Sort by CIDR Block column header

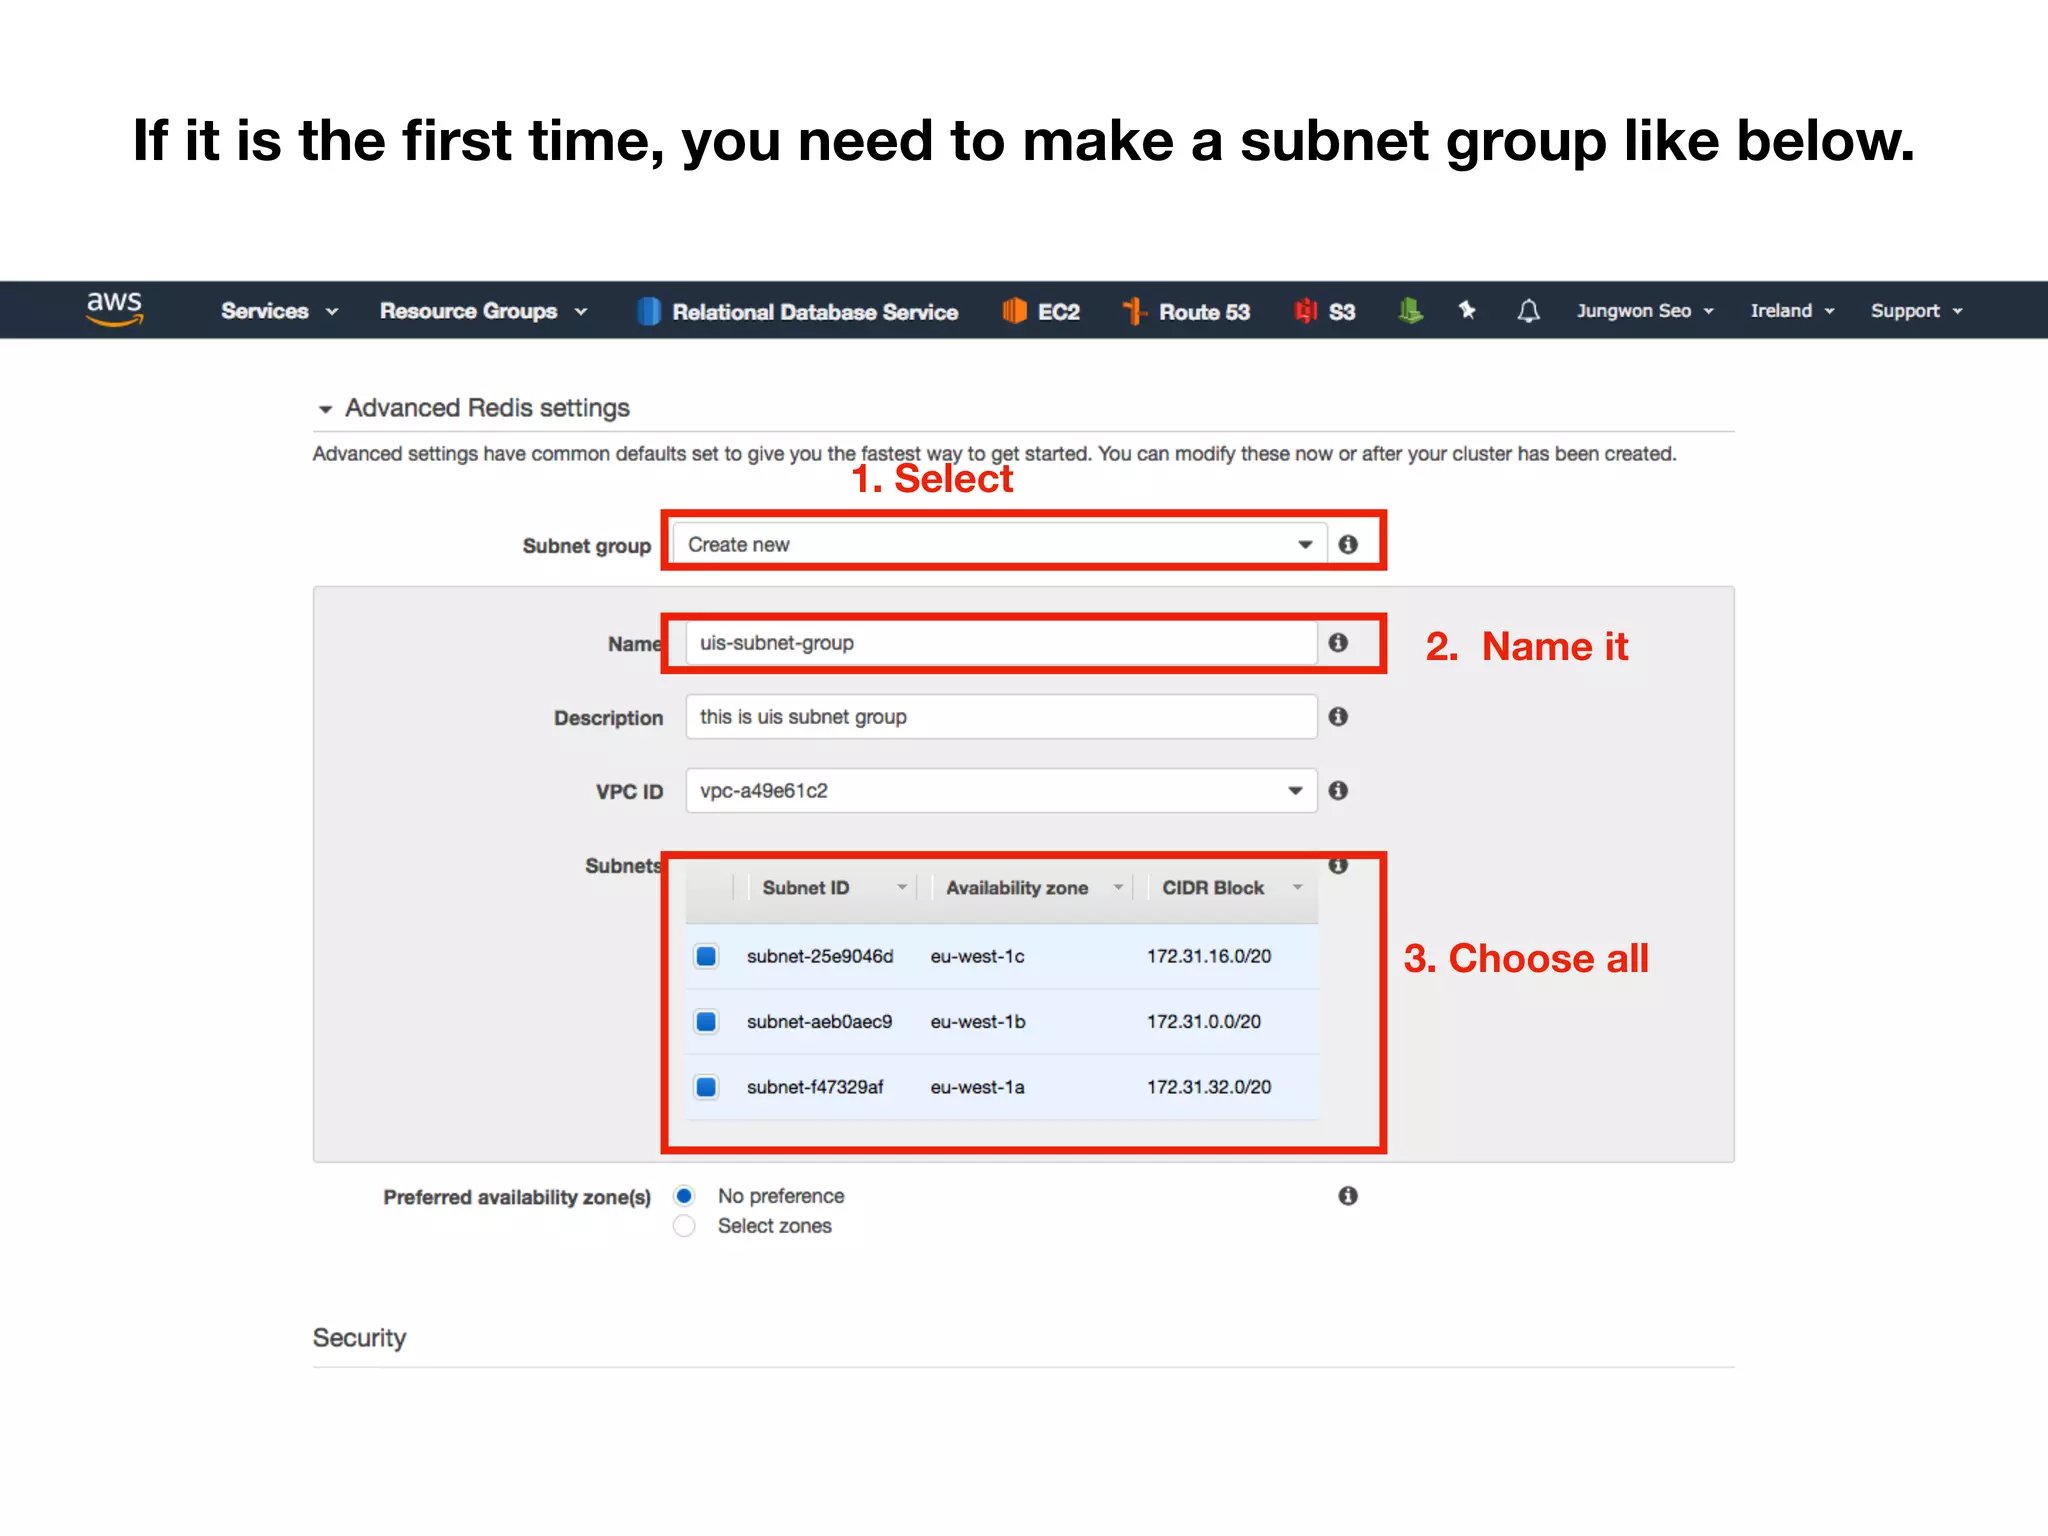[1213, 887]
